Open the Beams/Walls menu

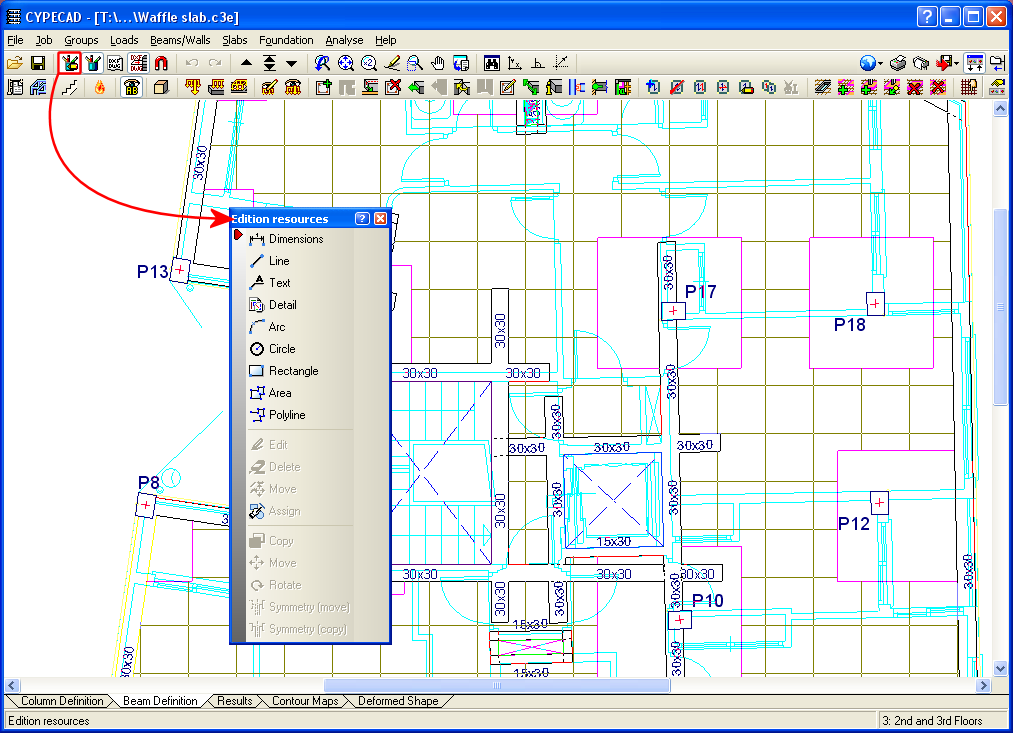tap(180, 40)
